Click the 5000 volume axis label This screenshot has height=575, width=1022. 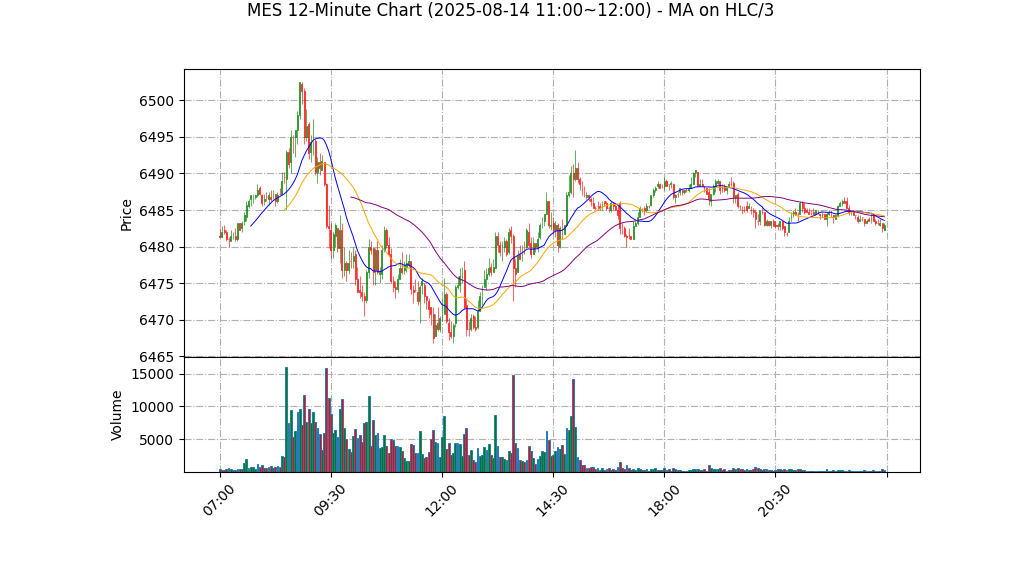click(156, 440)
